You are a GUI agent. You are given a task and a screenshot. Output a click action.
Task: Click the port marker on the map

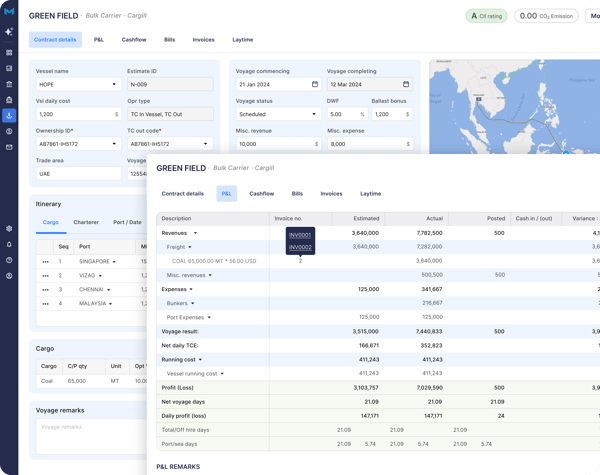pos(478,99)
